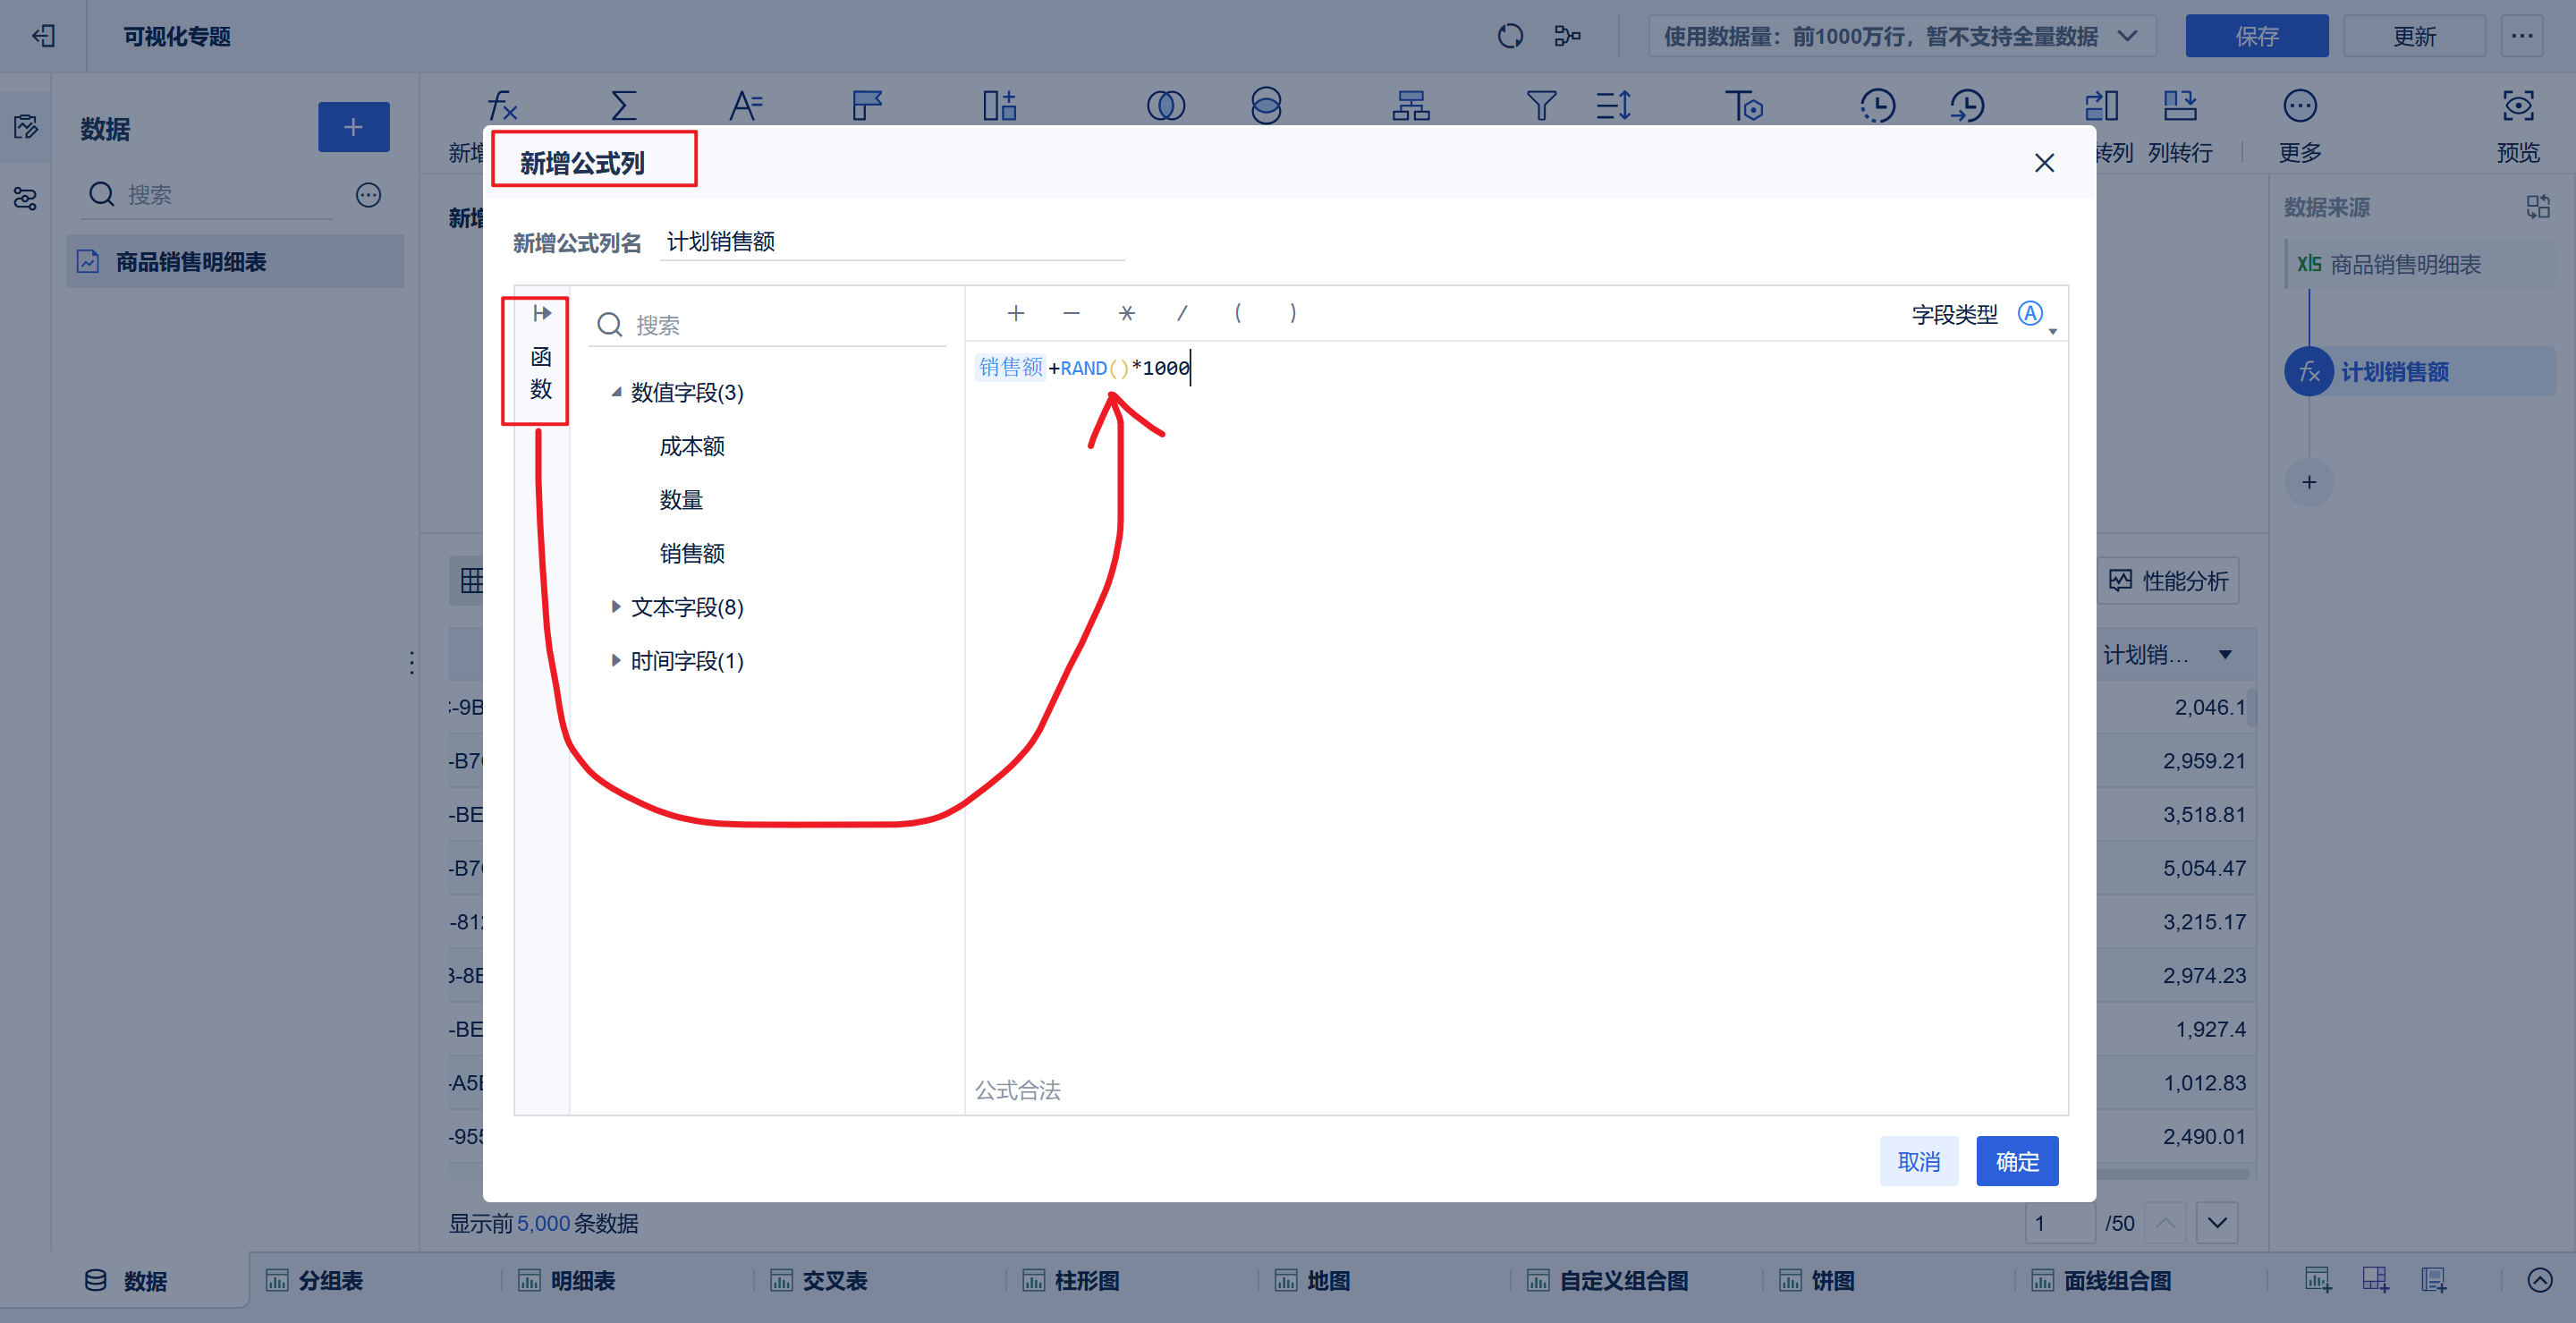The width and height of the screenshot is (2576, 1323).
Task: Open the function panel expand arrow
Action: (x=541, y=314)
